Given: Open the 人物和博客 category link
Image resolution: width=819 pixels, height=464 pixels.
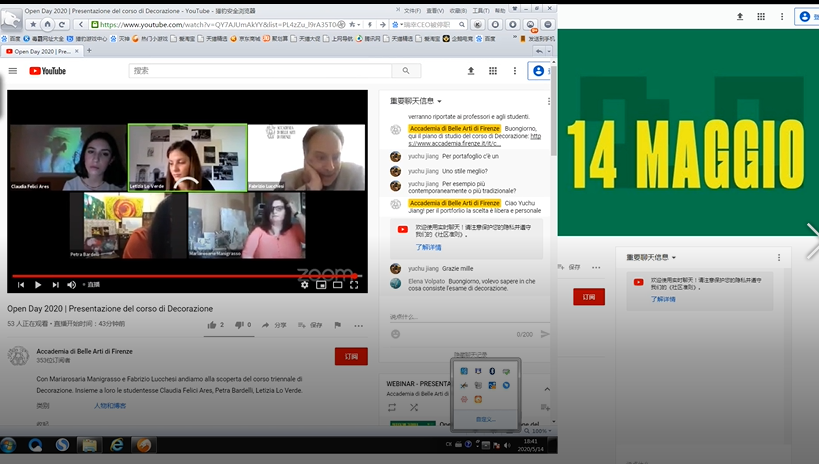Looking at the screenshot, I should point(110,405).
